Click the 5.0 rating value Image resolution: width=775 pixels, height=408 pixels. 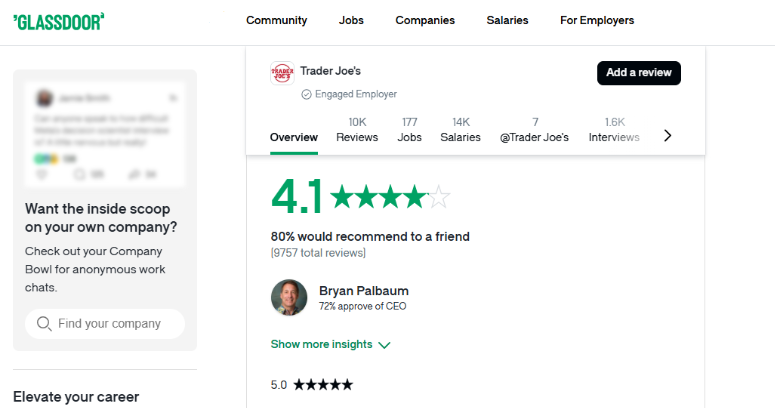(x=279, y=385)
